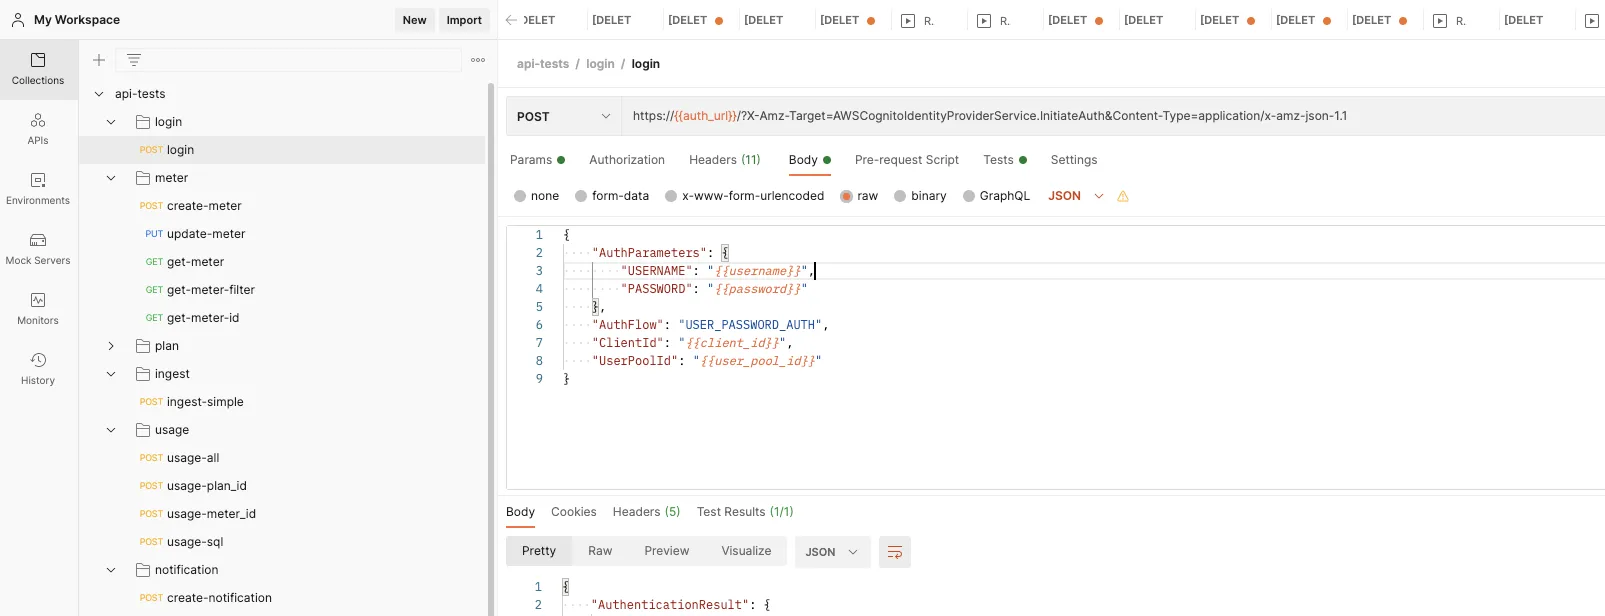Click the api-tests breadcrumb link

[x=543, y=64]
